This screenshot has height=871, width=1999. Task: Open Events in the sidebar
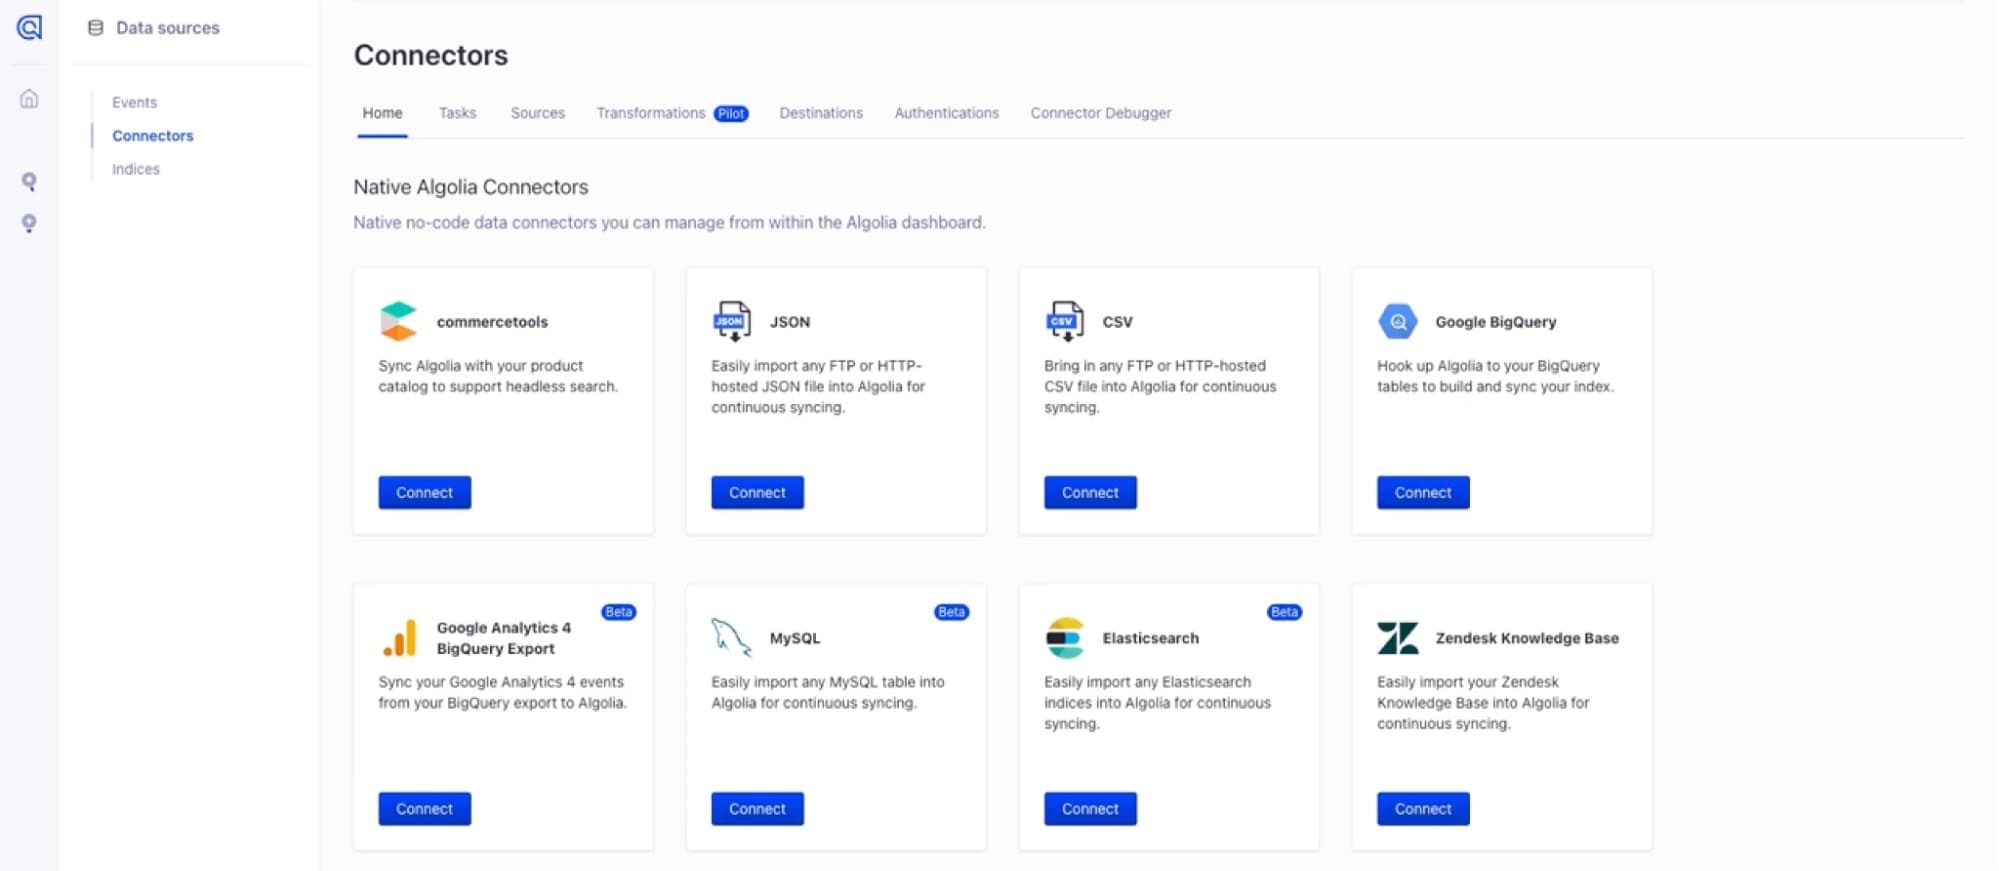point(135,102)
